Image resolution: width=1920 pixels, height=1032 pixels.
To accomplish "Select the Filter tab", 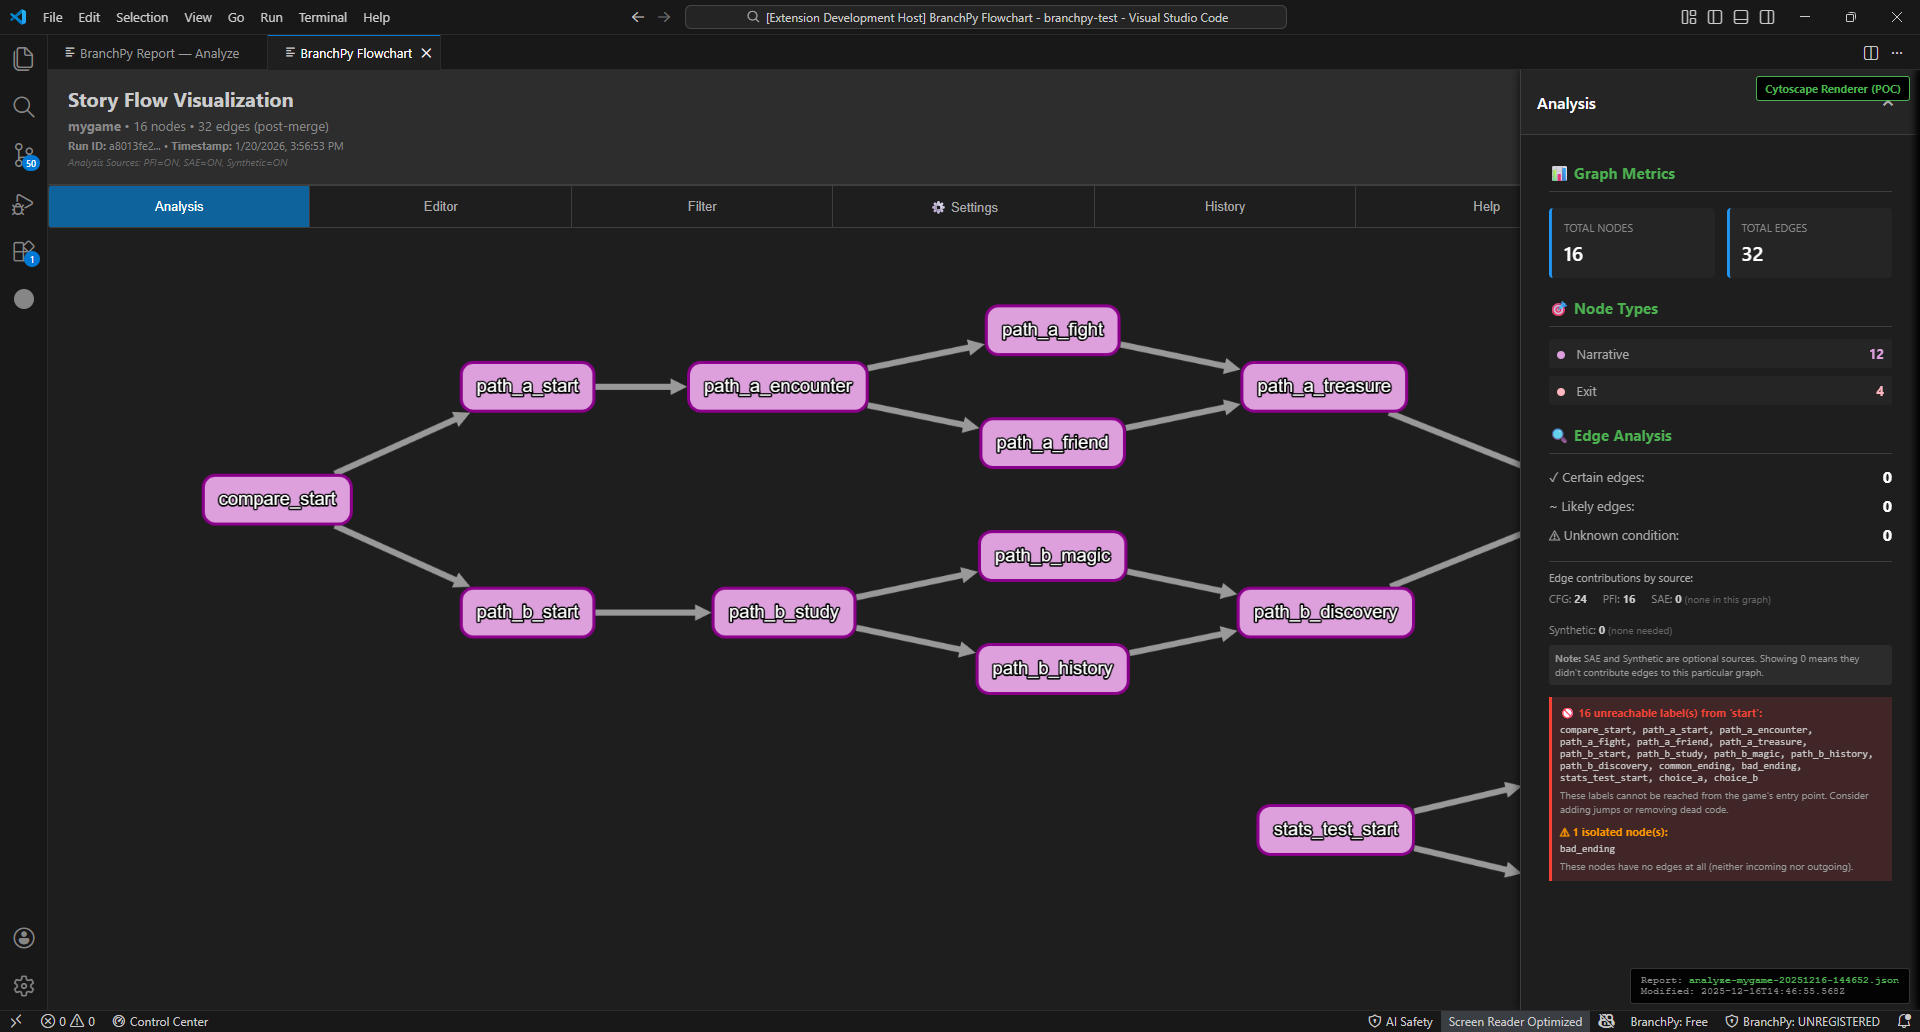I will pyautogui.click(x=701, y=206).
